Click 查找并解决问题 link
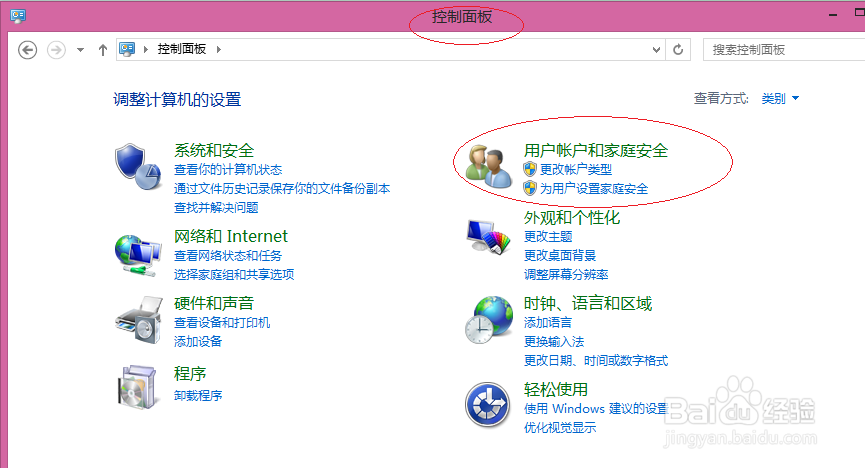The height and width of the screenshot is (468, 865). tap(216, 208)
